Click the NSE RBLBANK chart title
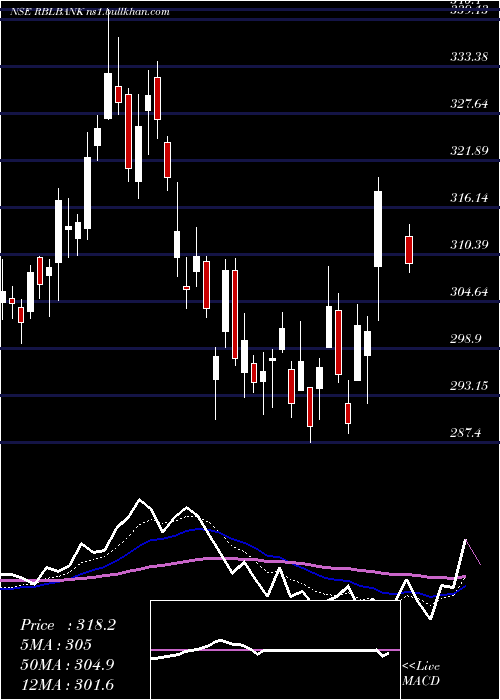This screenshot has width=500, height=700. 90,12
